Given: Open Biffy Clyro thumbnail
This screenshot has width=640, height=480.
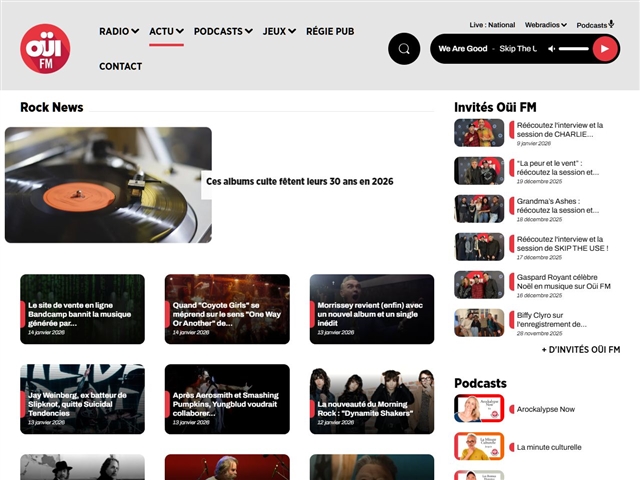Looking at the screenshot, I should (479, 322).
